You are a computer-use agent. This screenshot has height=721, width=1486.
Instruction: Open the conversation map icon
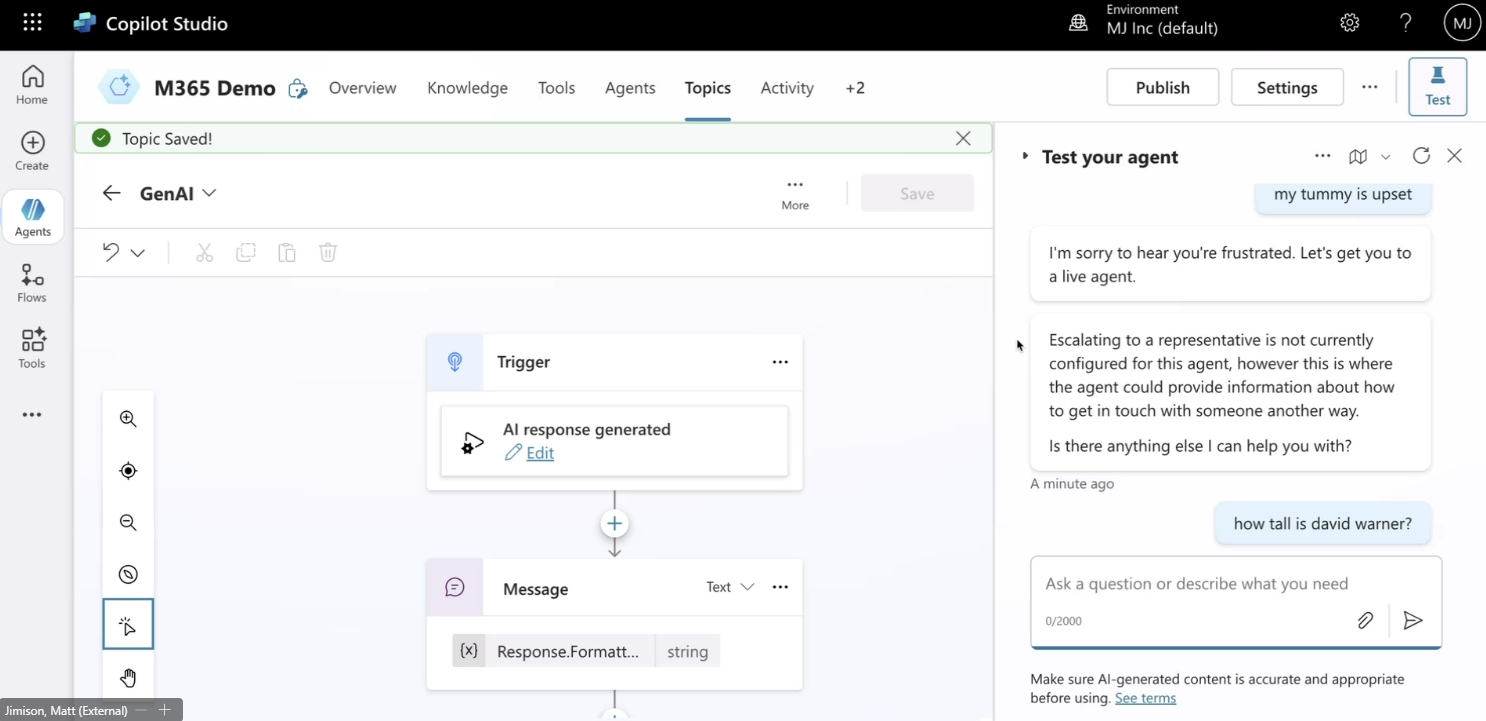pyautogui.click(x=1357, y=157)
